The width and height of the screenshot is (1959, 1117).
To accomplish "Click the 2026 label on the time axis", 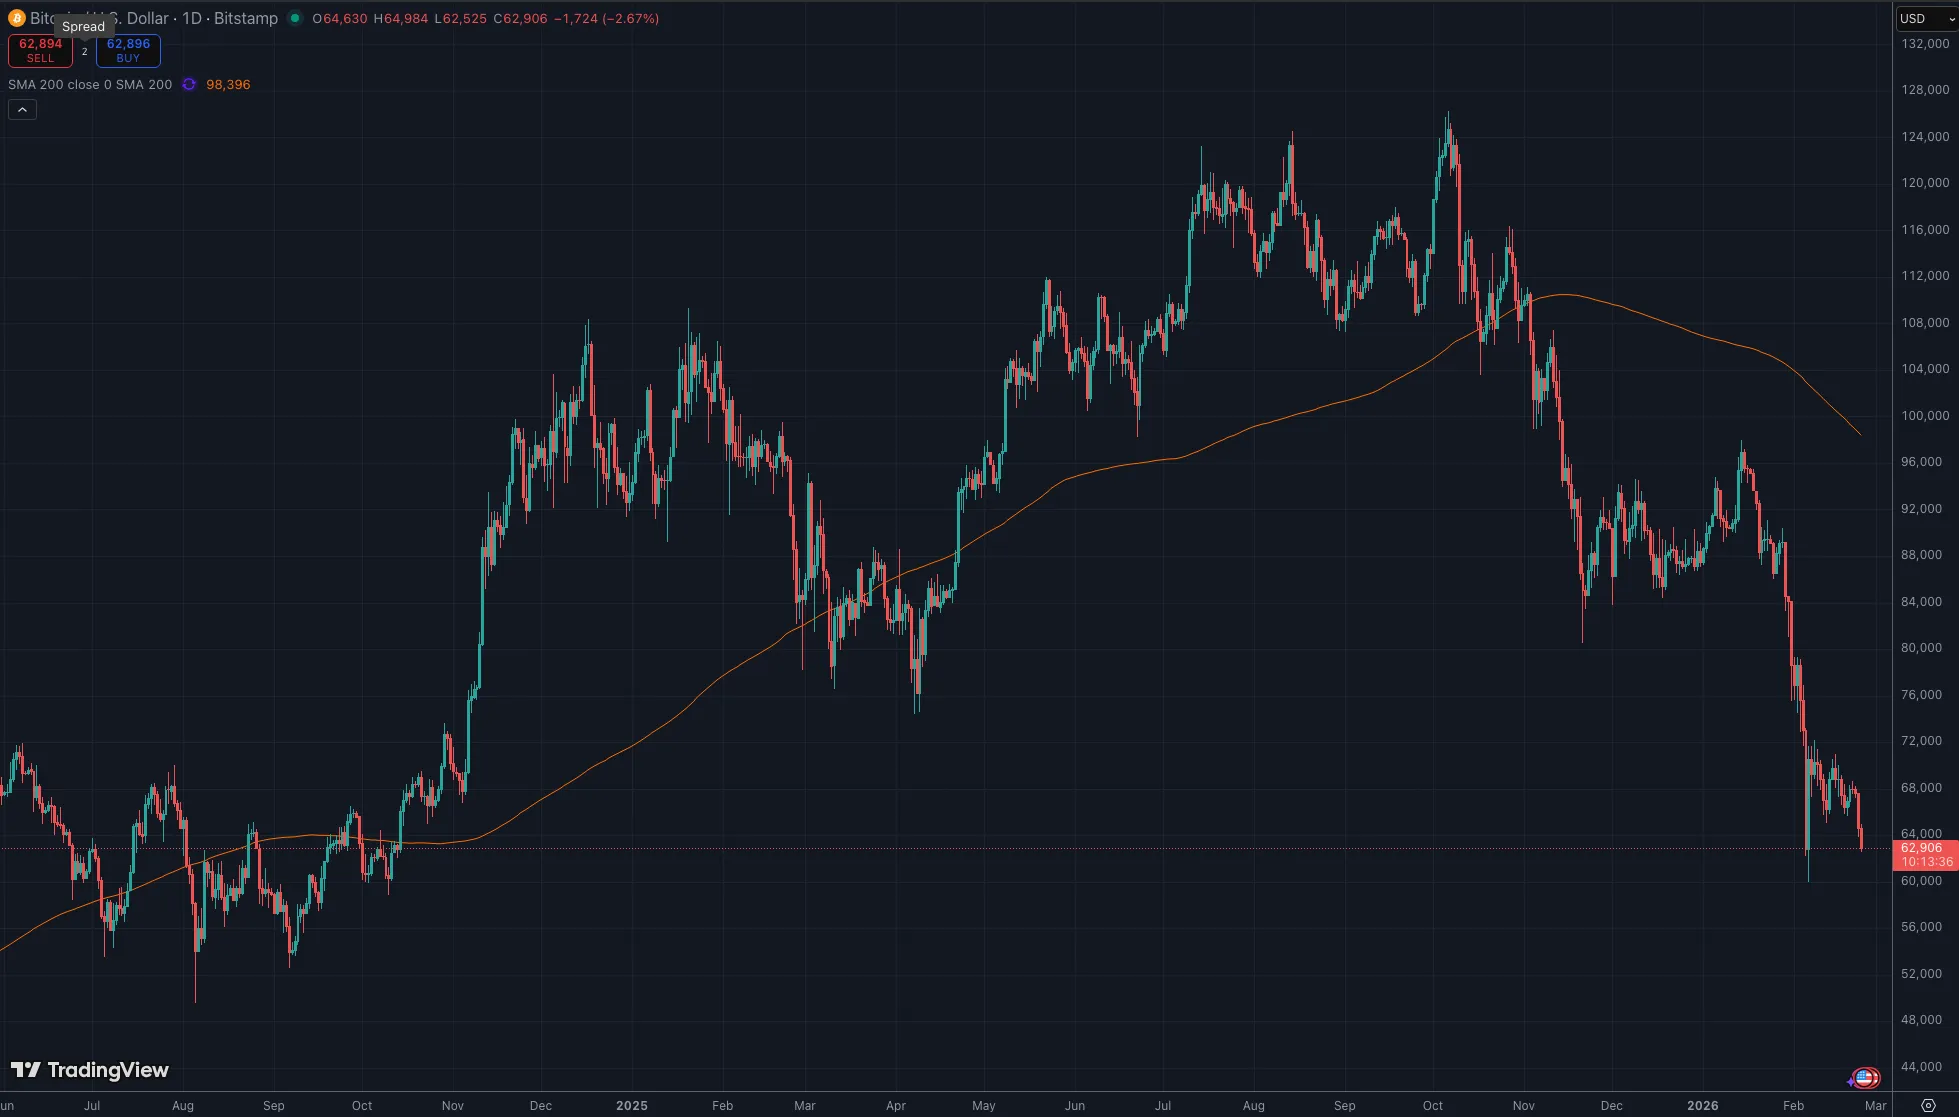I will tap(1702, 1105).
